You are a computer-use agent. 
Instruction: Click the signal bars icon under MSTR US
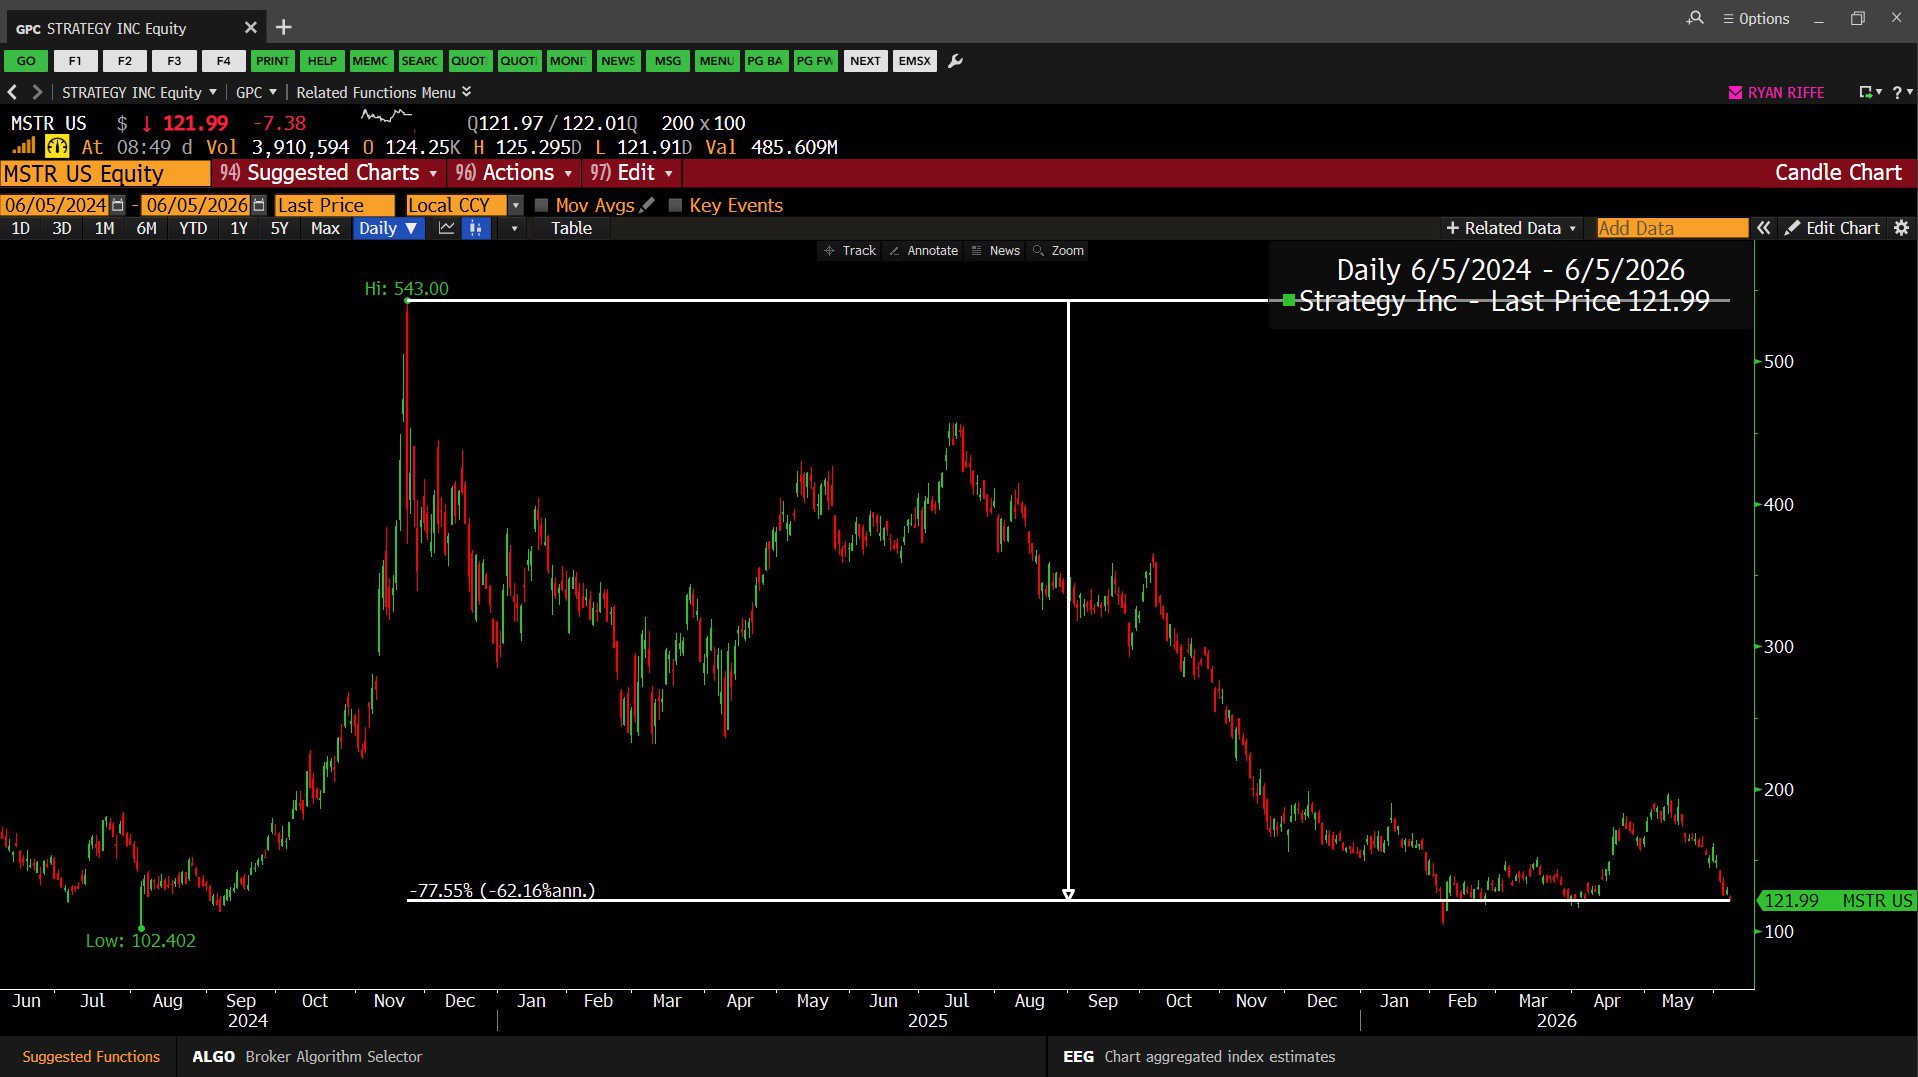[23, 147]
